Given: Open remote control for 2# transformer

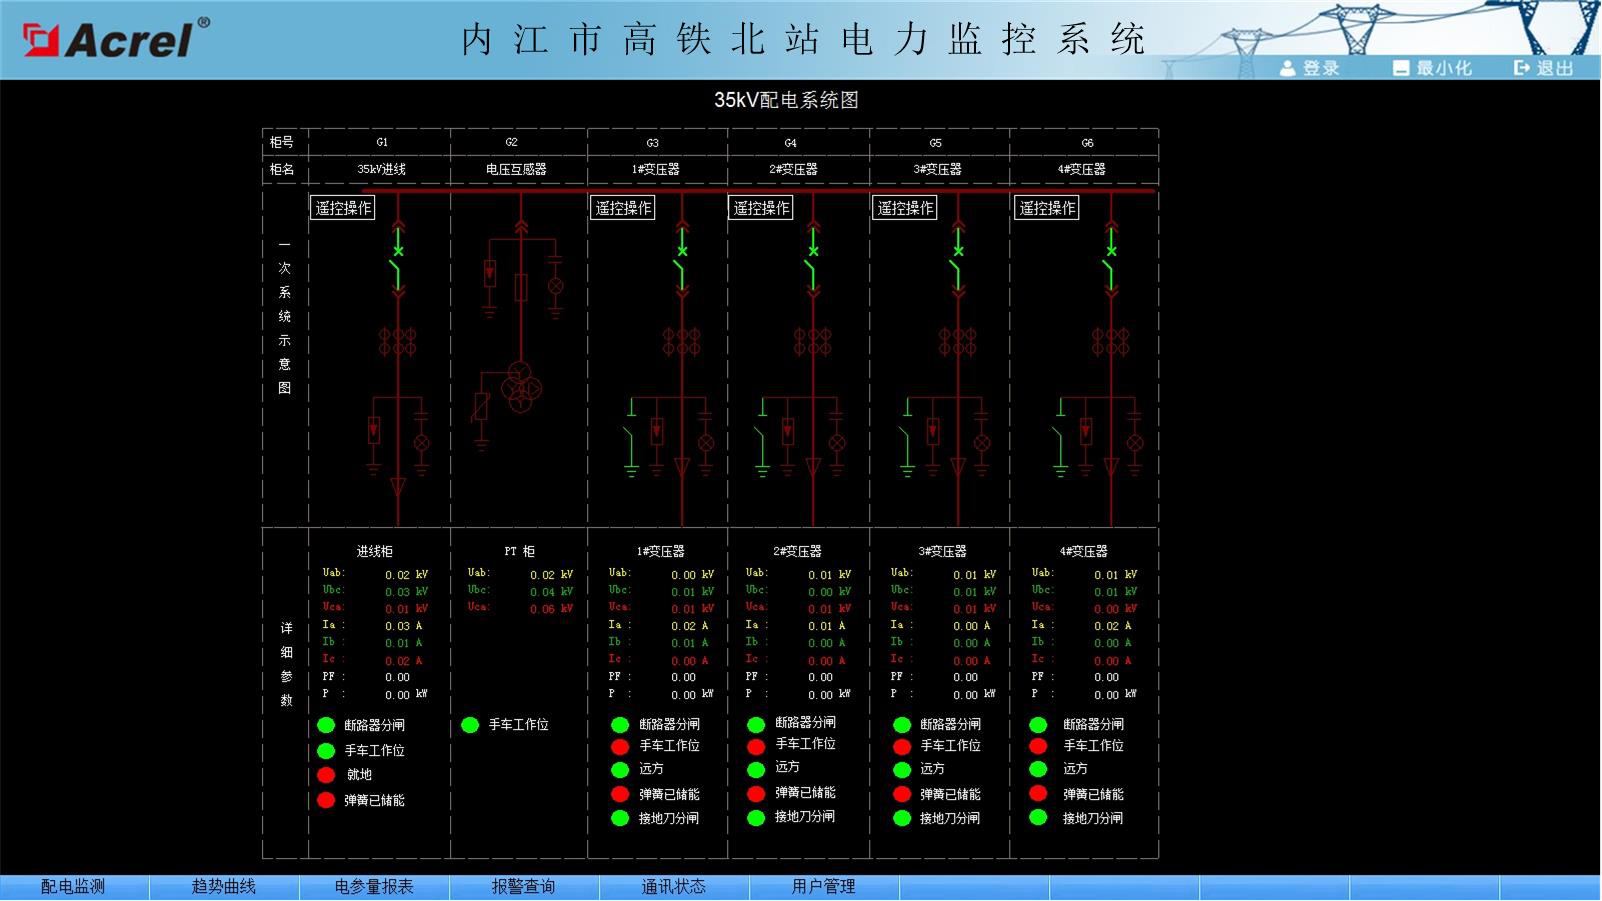Looking at the screenshot, I should coord(761,208).
